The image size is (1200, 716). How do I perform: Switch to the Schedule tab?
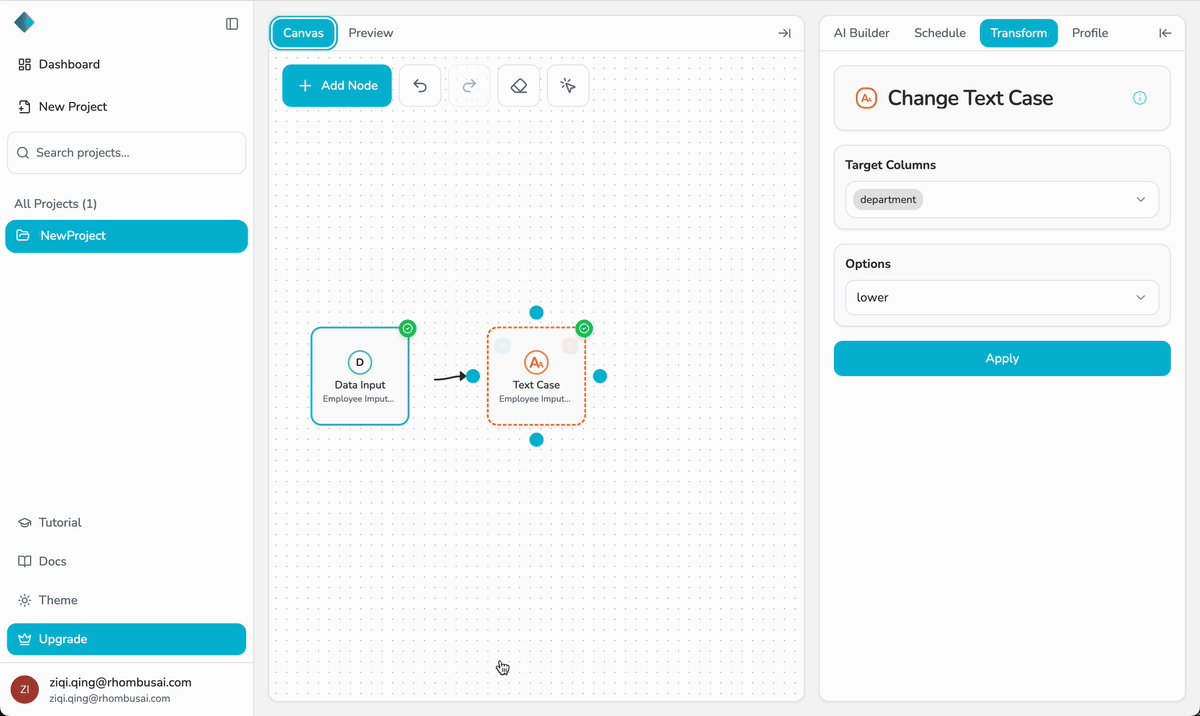939,33
